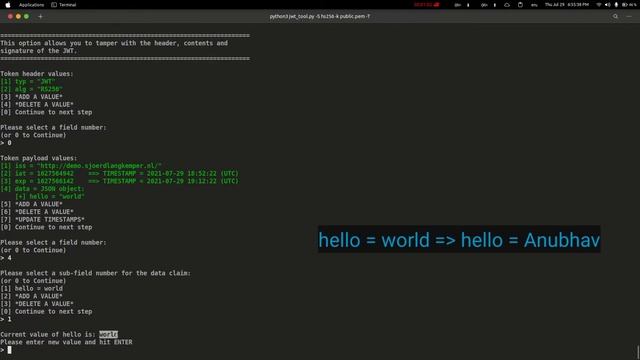
Task: Maximize terminal with green button
Action: [27, 16]
